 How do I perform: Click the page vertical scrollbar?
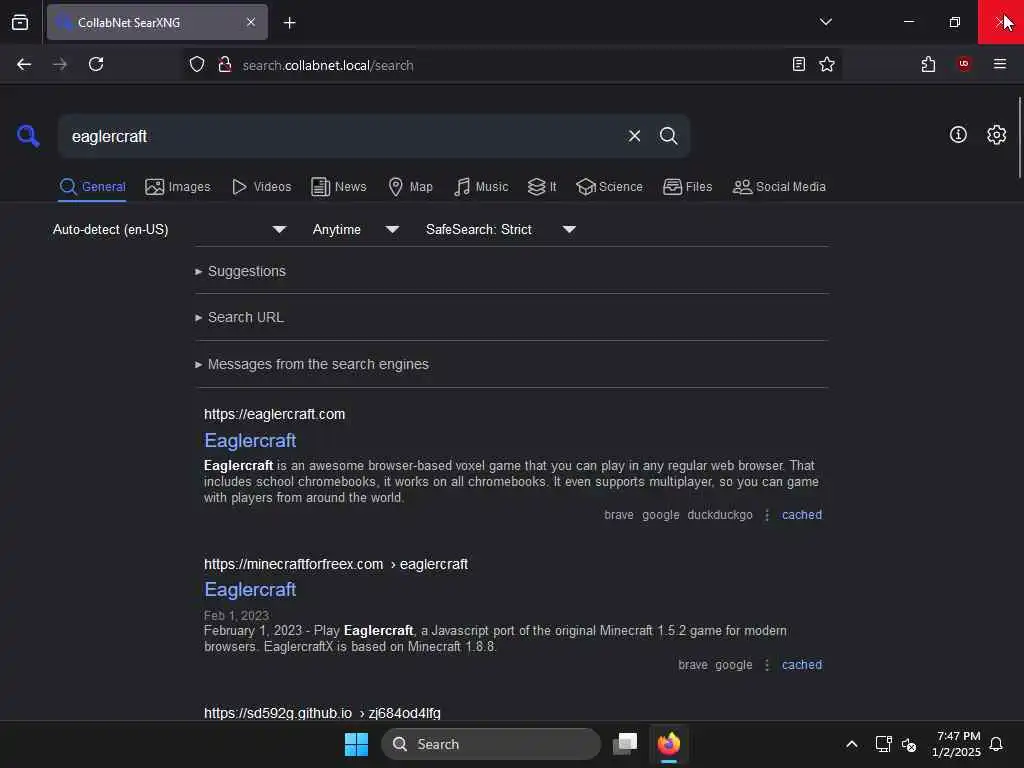[1019, 137]
